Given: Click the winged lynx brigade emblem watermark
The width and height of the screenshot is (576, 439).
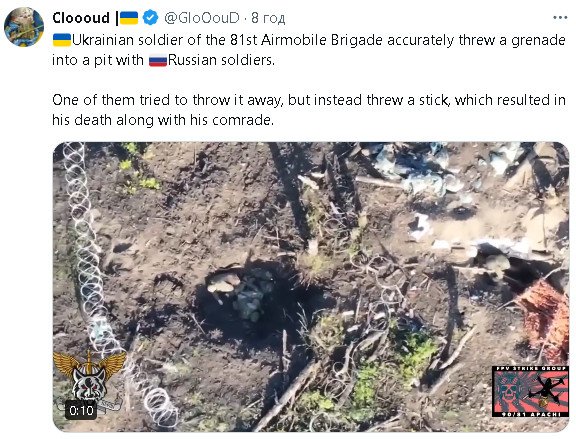Looking at the screenshot, I should pos(89,377).
